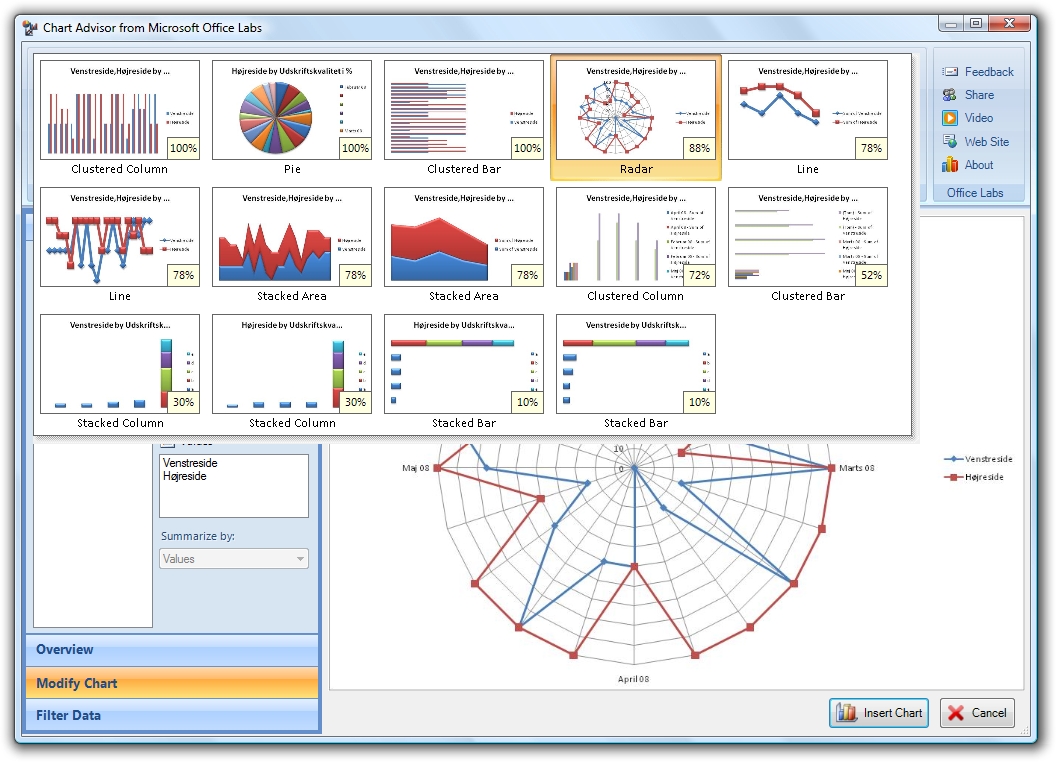Click the Office Labs group label
1056x762 pixels.
coord(975,193)
